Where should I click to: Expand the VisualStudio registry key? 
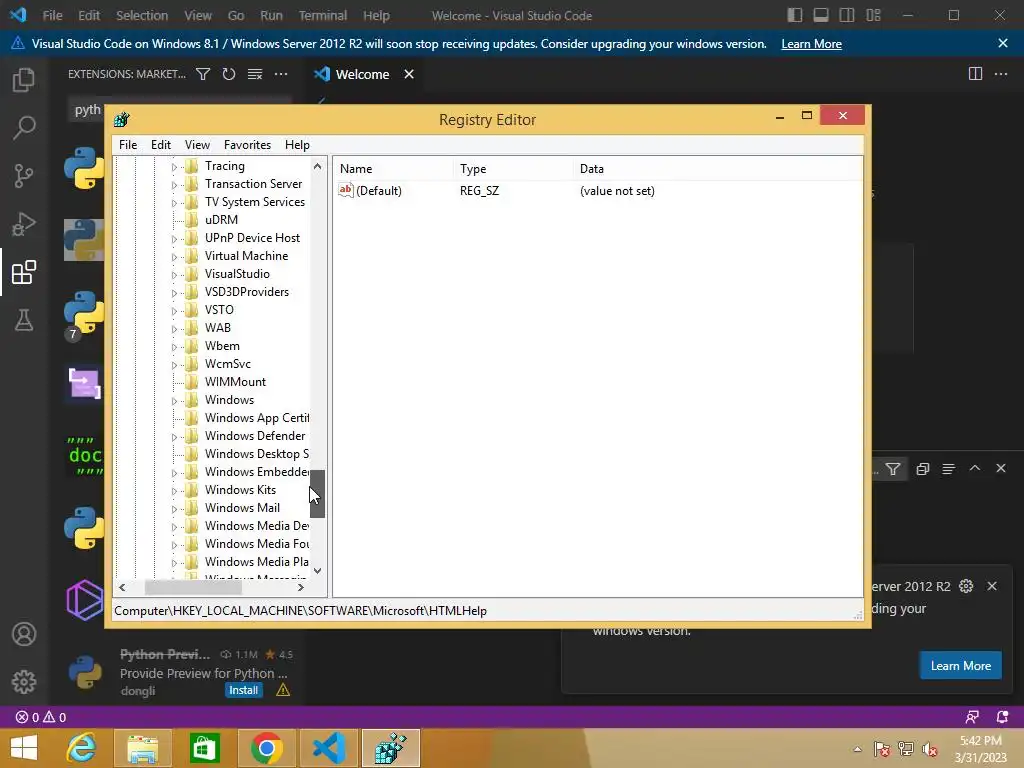click(x=174, y=275)
